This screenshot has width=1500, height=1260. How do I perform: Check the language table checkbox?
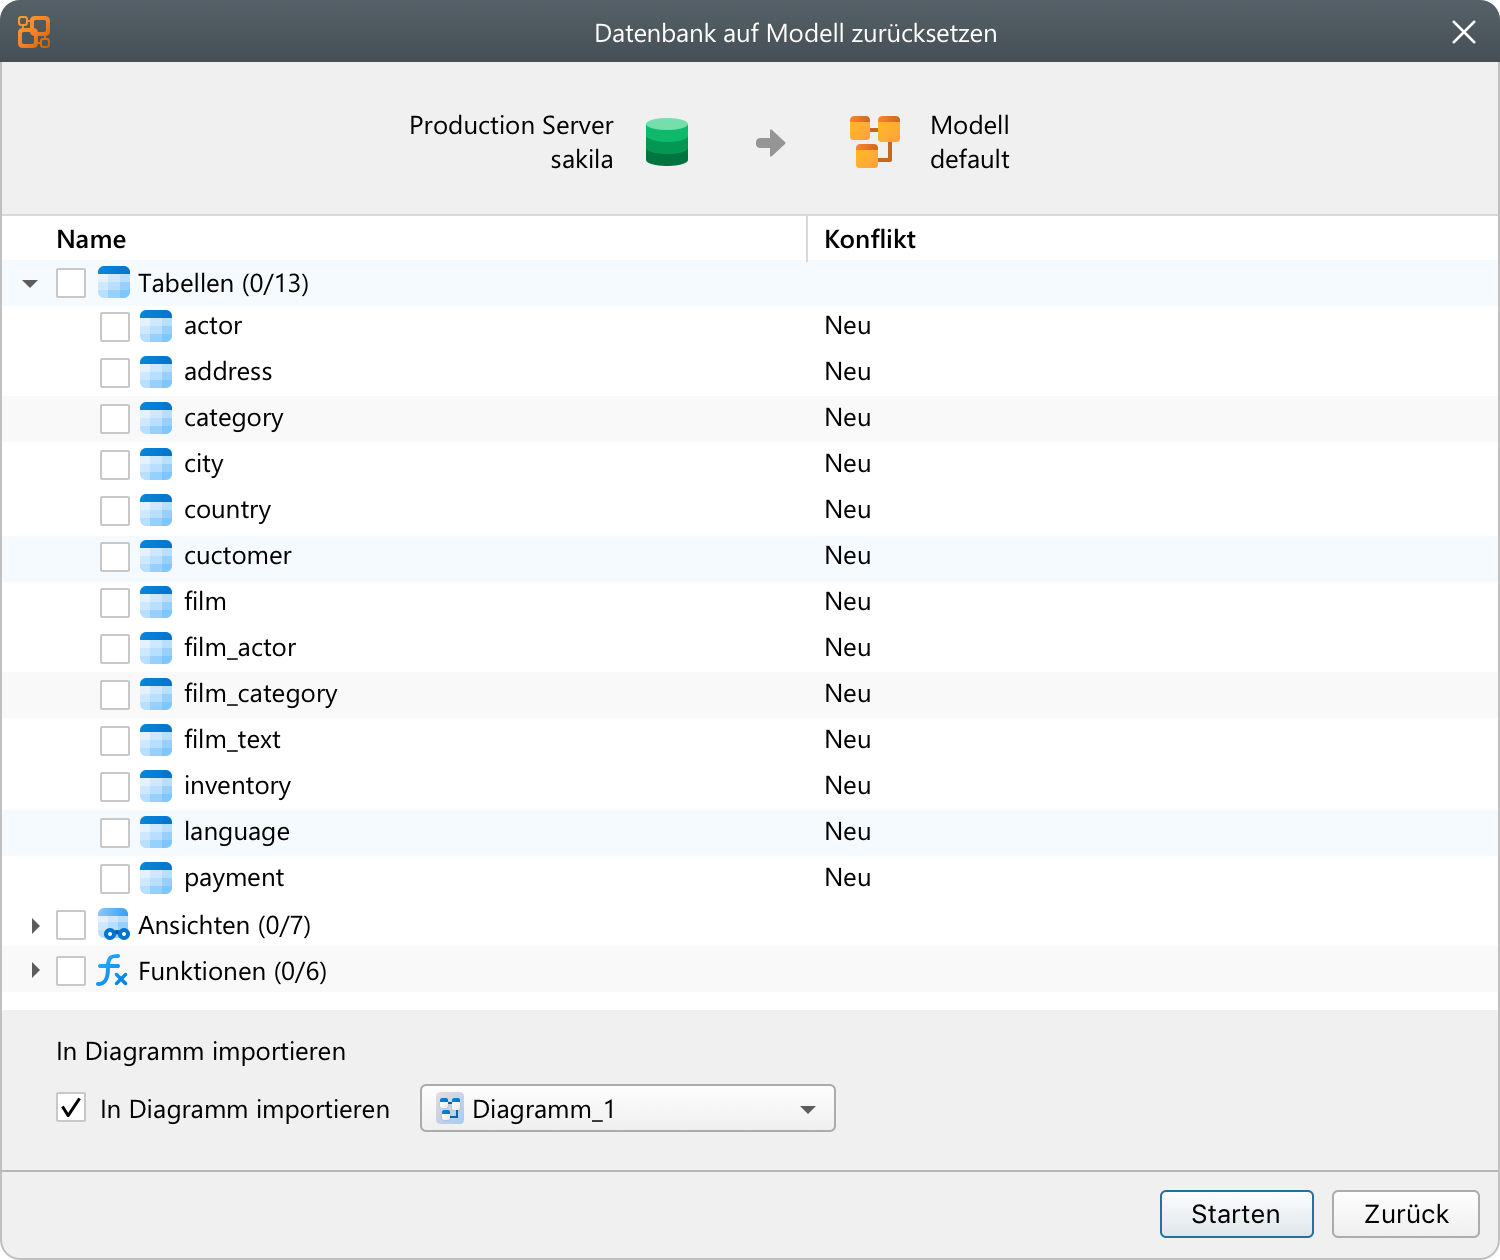(x=115, y=833)
